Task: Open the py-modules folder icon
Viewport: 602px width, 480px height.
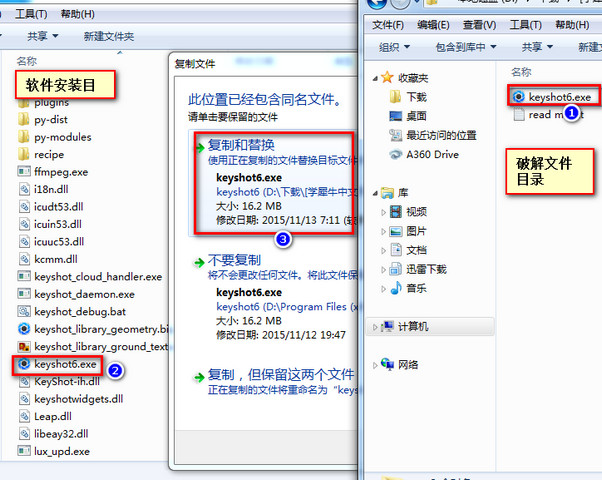Action: [x=24, y=137]
